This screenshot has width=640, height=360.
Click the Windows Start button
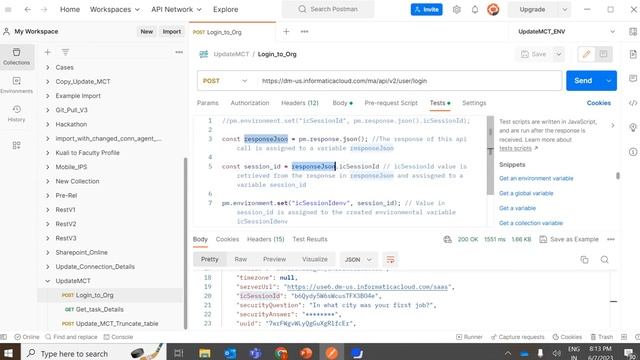tap(8, 353)
